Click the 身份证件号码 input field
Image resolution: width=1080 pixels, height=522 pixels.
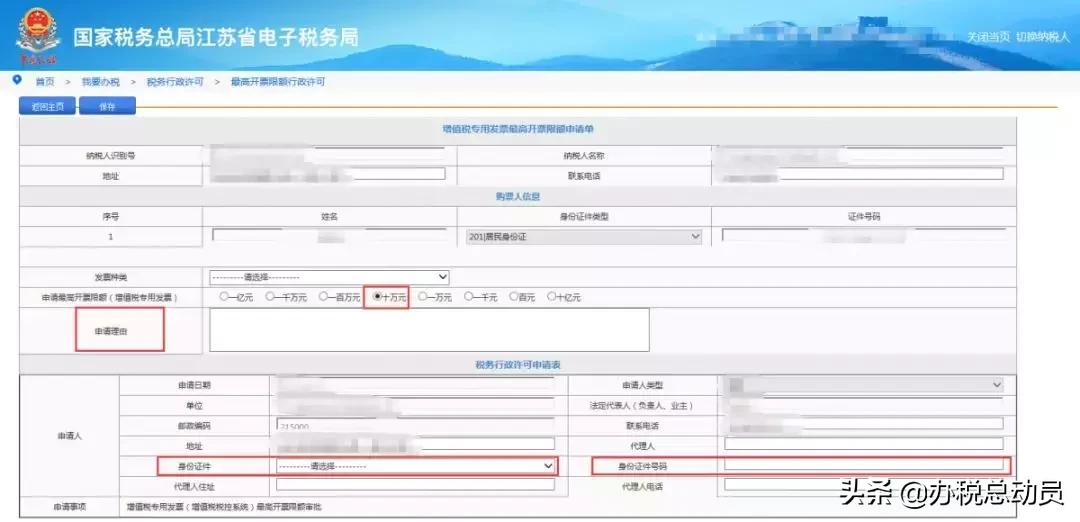click(864, 465)
